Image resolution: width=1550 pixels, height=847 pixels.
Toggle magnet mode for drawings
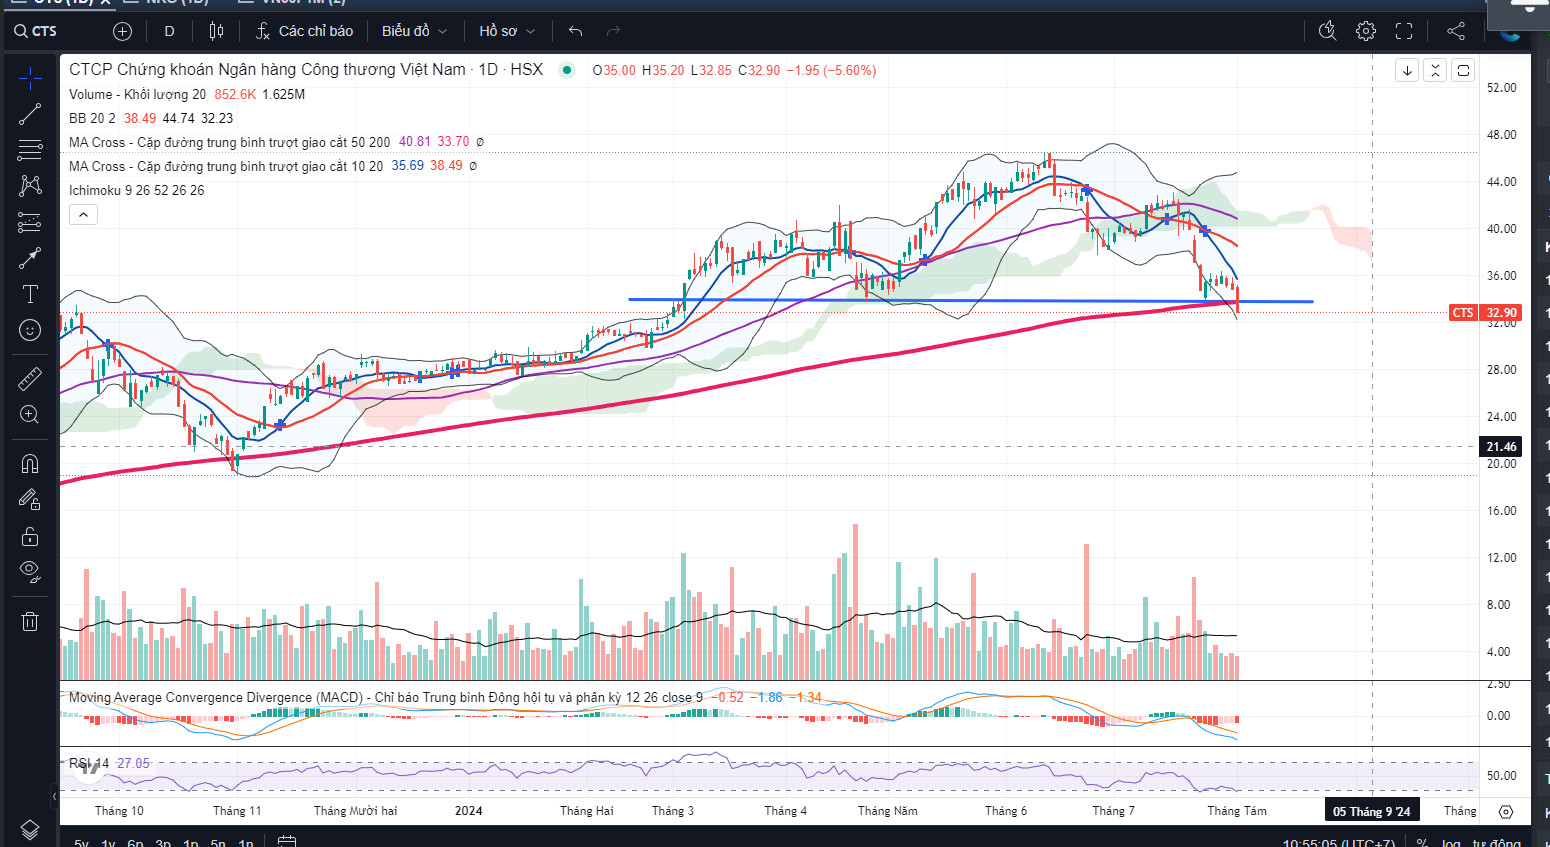coord(30,464)
